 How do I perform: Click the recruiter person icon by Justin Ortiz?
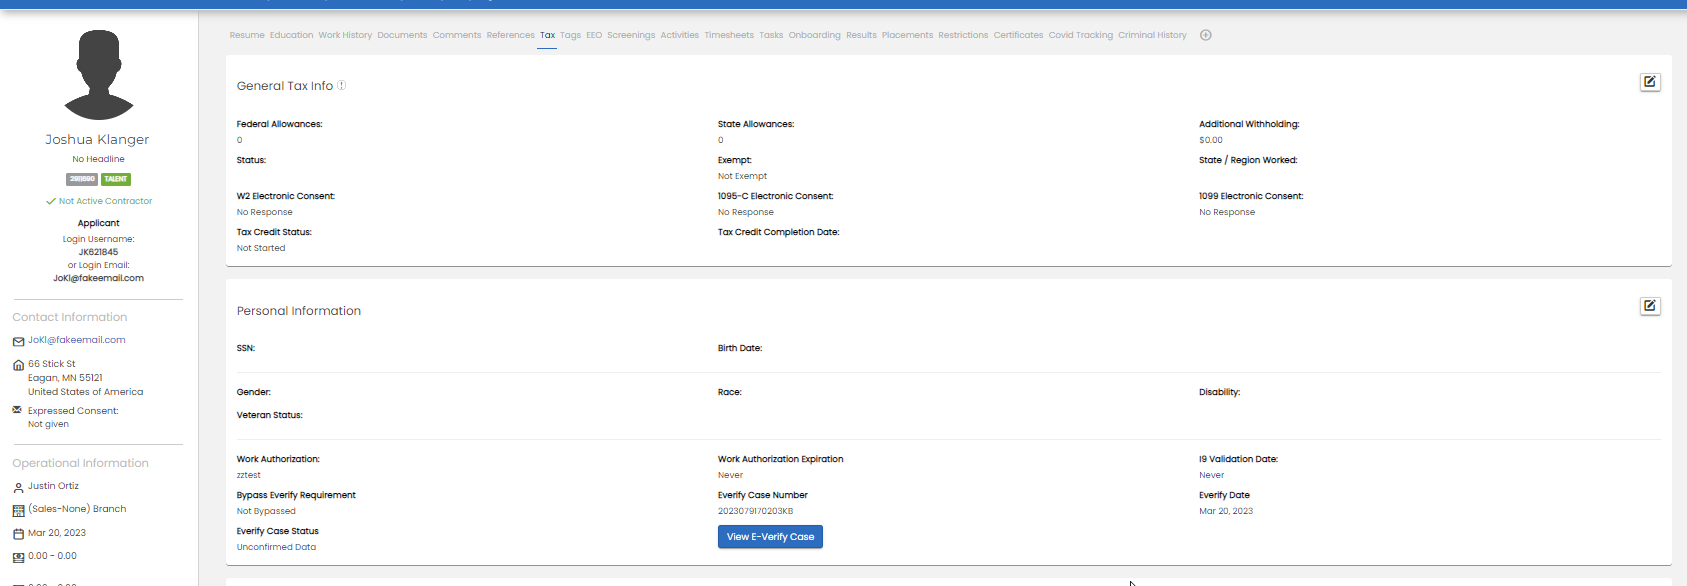pos(18,487)
